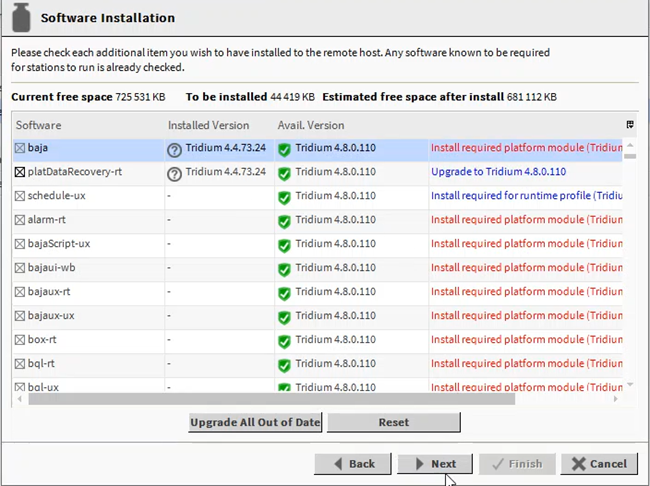Screen dimensions: 650x486
Task: Click the question mark icon beside baja installed version
Action: [174, 149]
